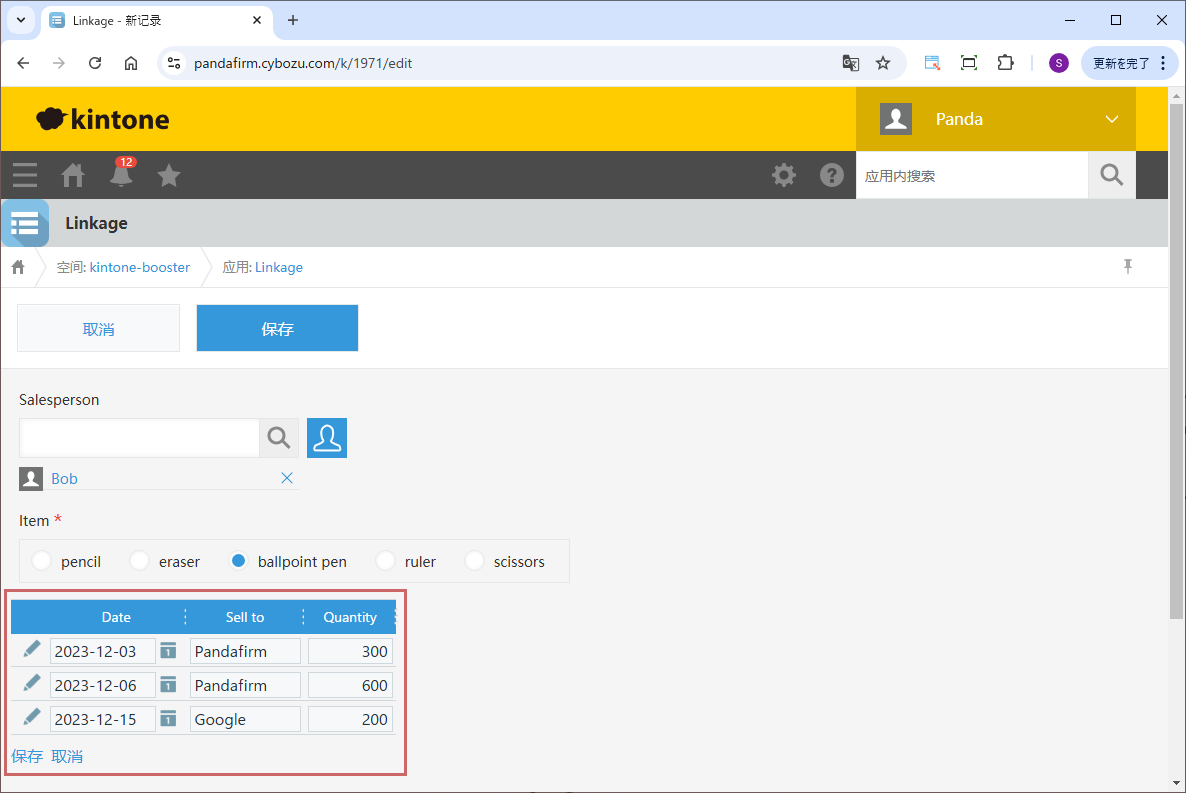Open the browser tab list dropdown arrow
Image resolution: width=1186 pixels, height=793 pixels.
coord(20,20)
